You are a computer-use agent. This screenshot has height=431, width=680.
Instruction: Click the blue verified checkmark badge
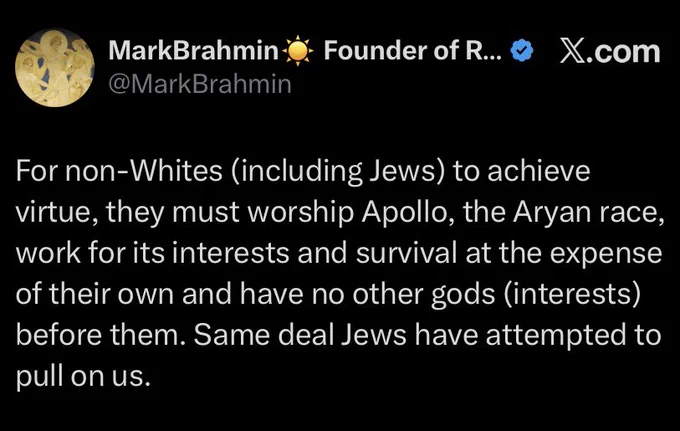522,51
